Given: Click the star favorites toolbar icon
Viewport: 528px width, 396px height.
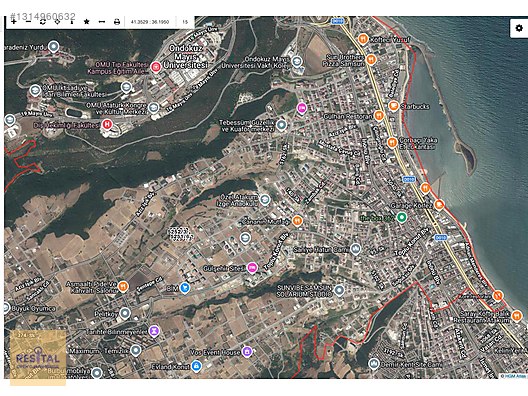Looking at the screenshot, I should (87, 22).
